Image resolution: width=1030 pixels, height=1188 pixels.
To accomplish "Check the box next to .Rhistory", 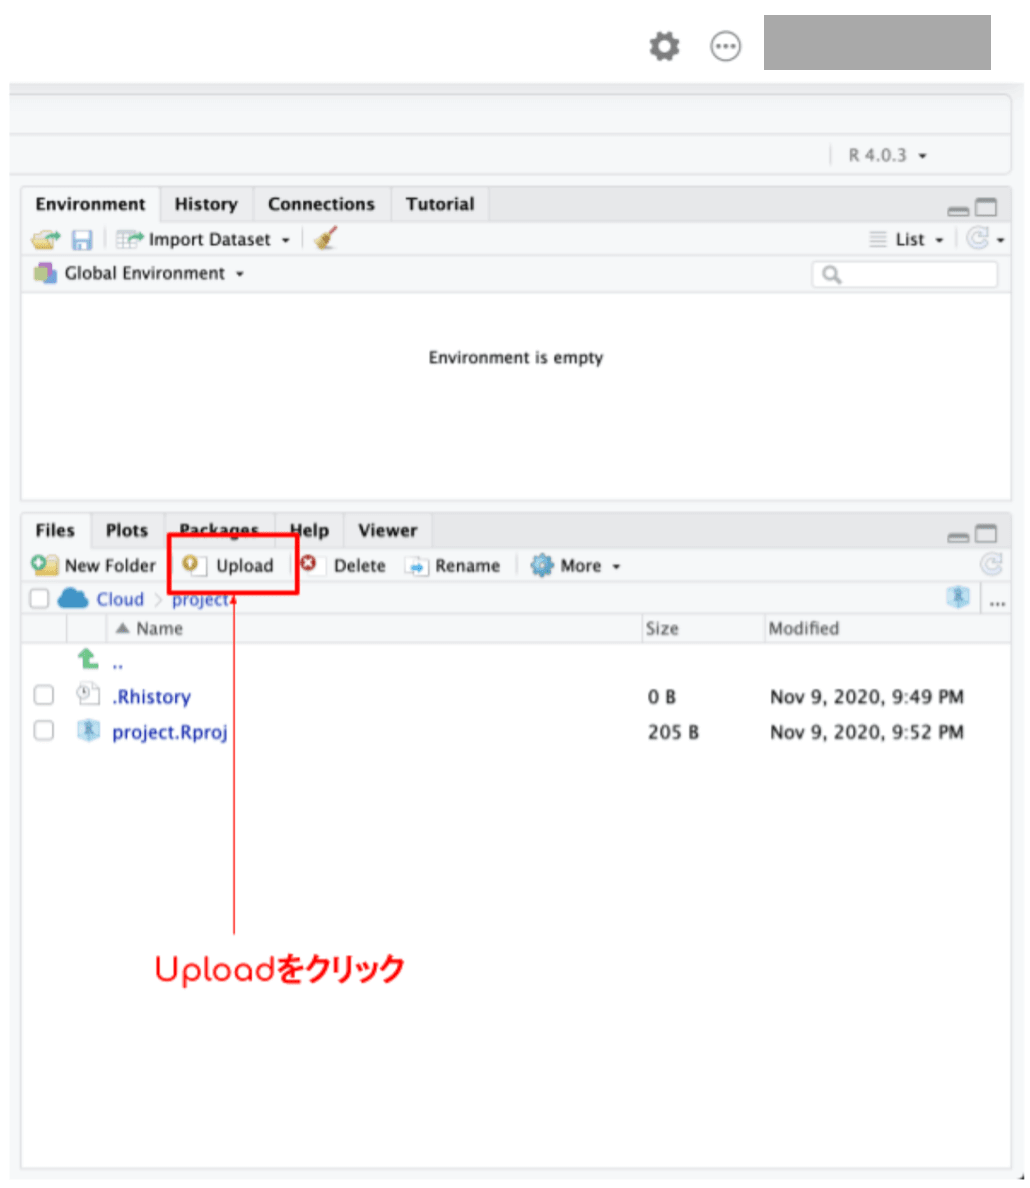I will pos(43,695).
